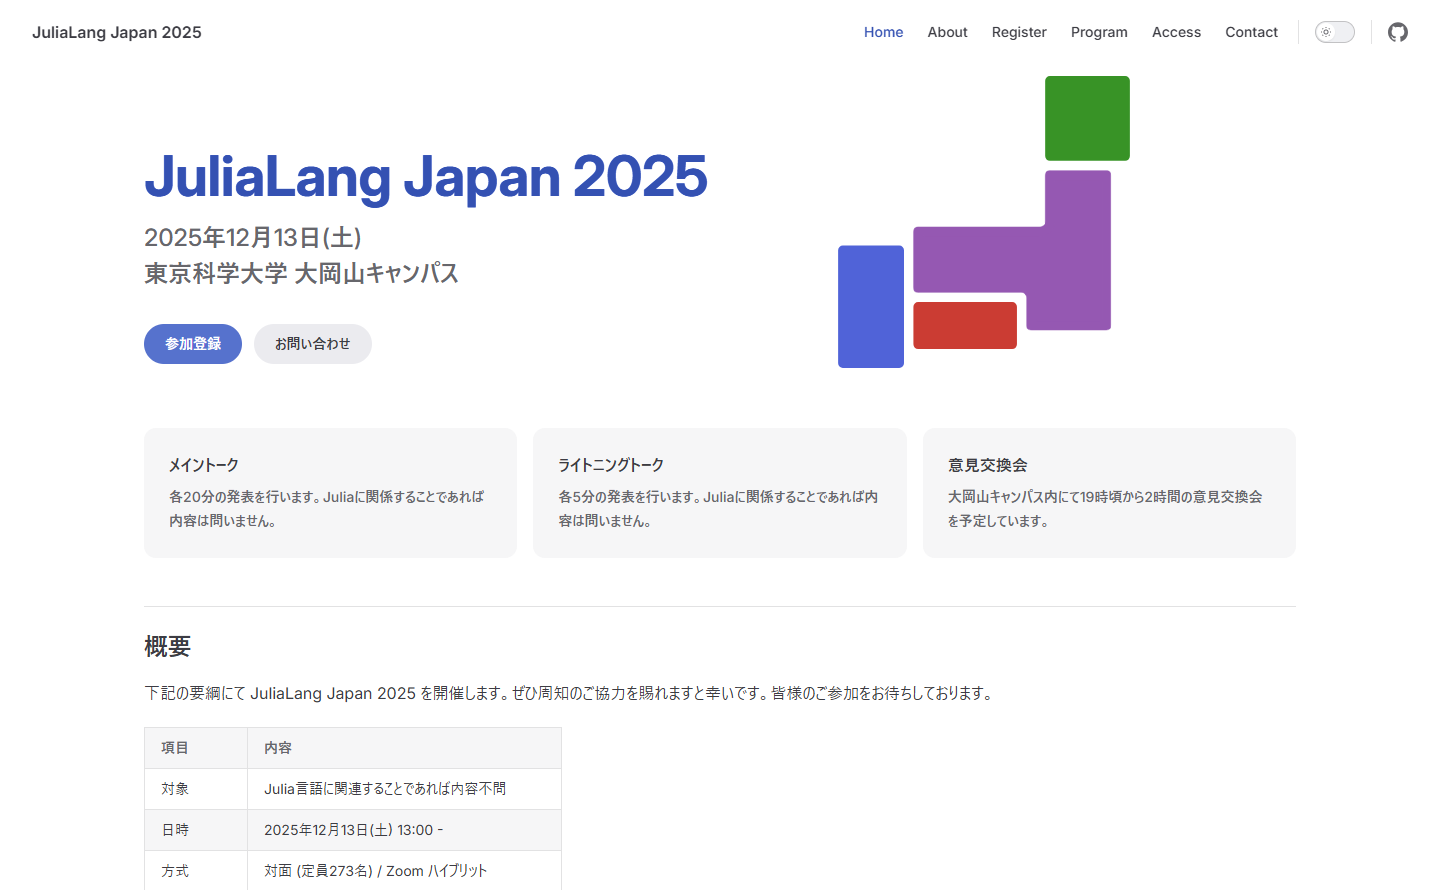This screenshot has width=1440, height=890.
Task: Open the ライトニングトーク feature card
Action: (720, 493)
